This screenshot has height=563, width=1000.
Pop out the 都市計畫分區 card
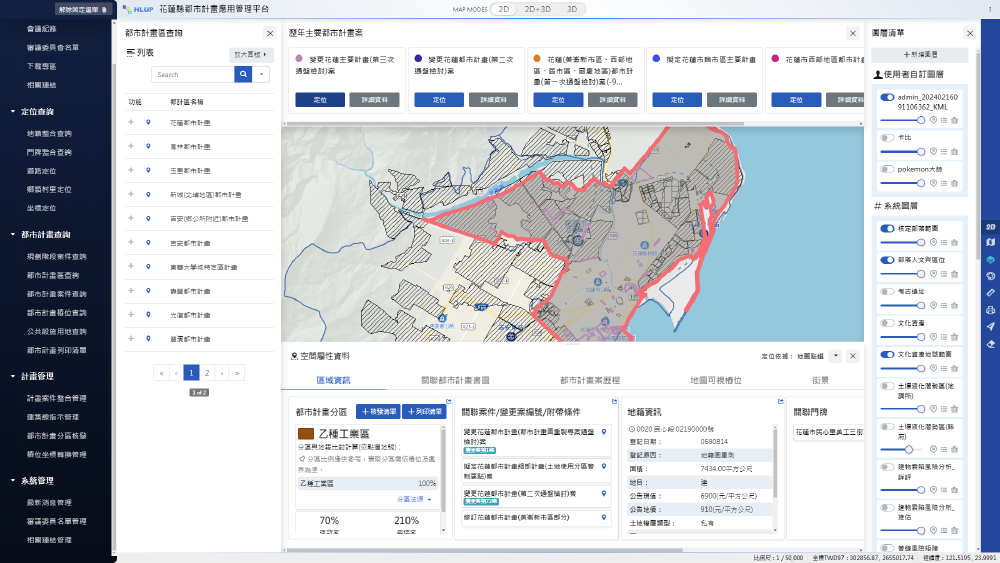pos(448,402)
